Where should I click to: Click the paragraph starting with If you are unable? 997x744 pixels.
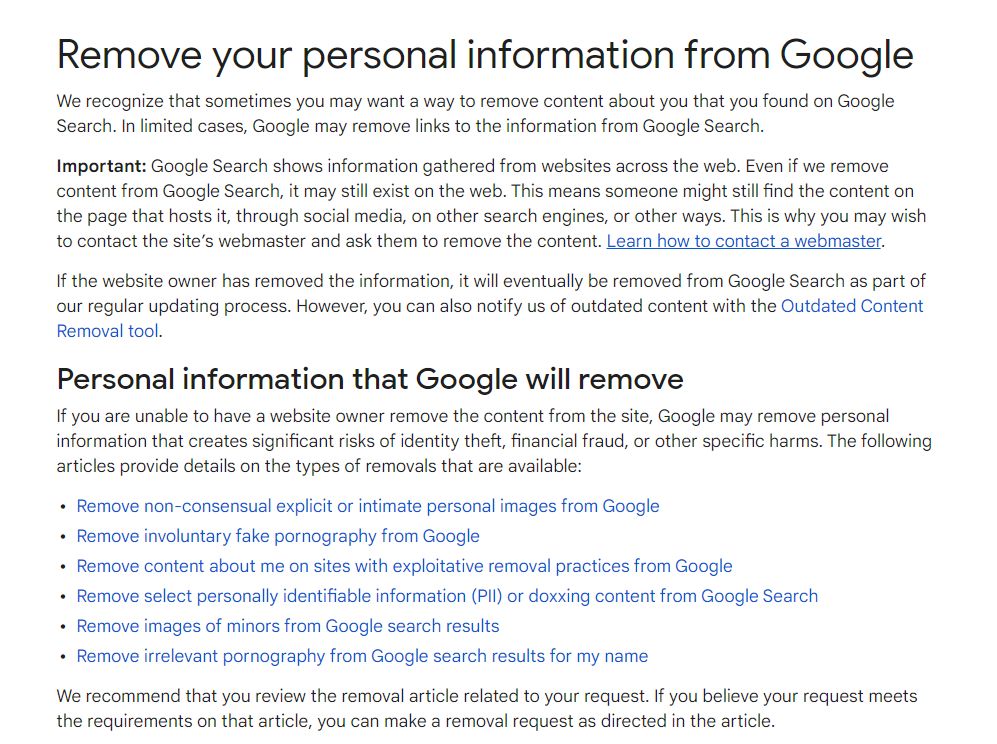pyautogui.click(x=494, y=441)
